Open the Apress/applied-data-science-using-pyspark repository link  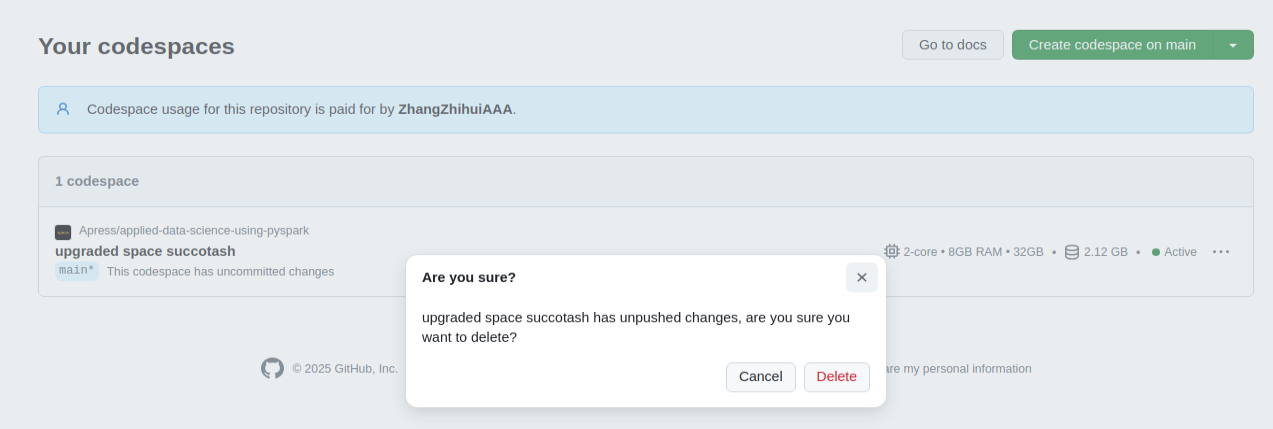click(194, 230)
